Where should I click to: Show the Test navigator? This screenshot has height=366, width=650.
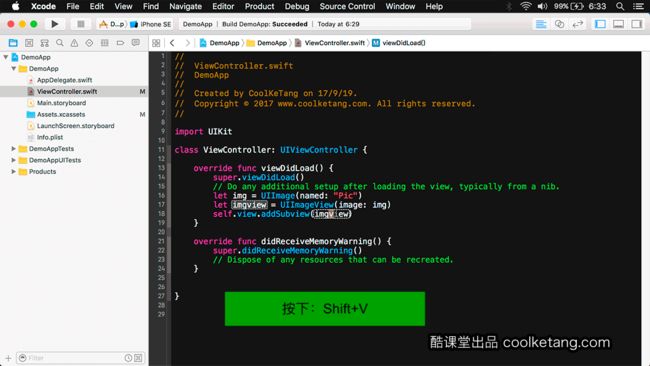89,43
